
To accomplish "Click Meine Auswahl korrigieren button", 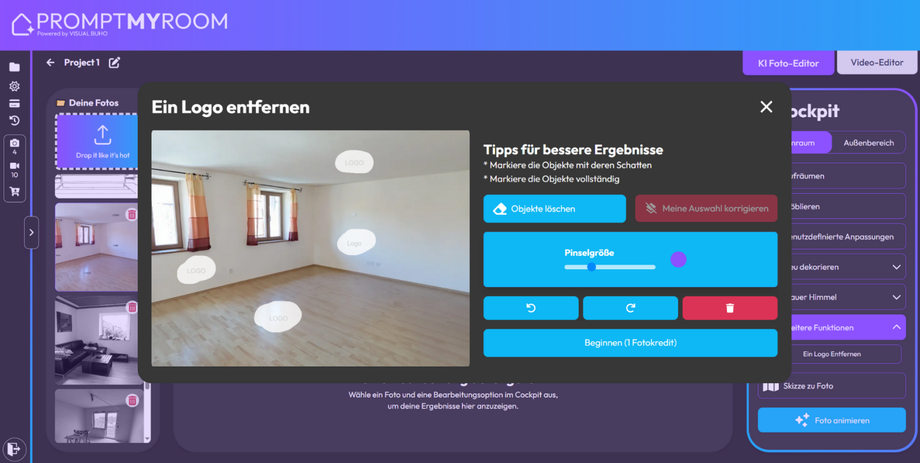I will click(706, 209).
